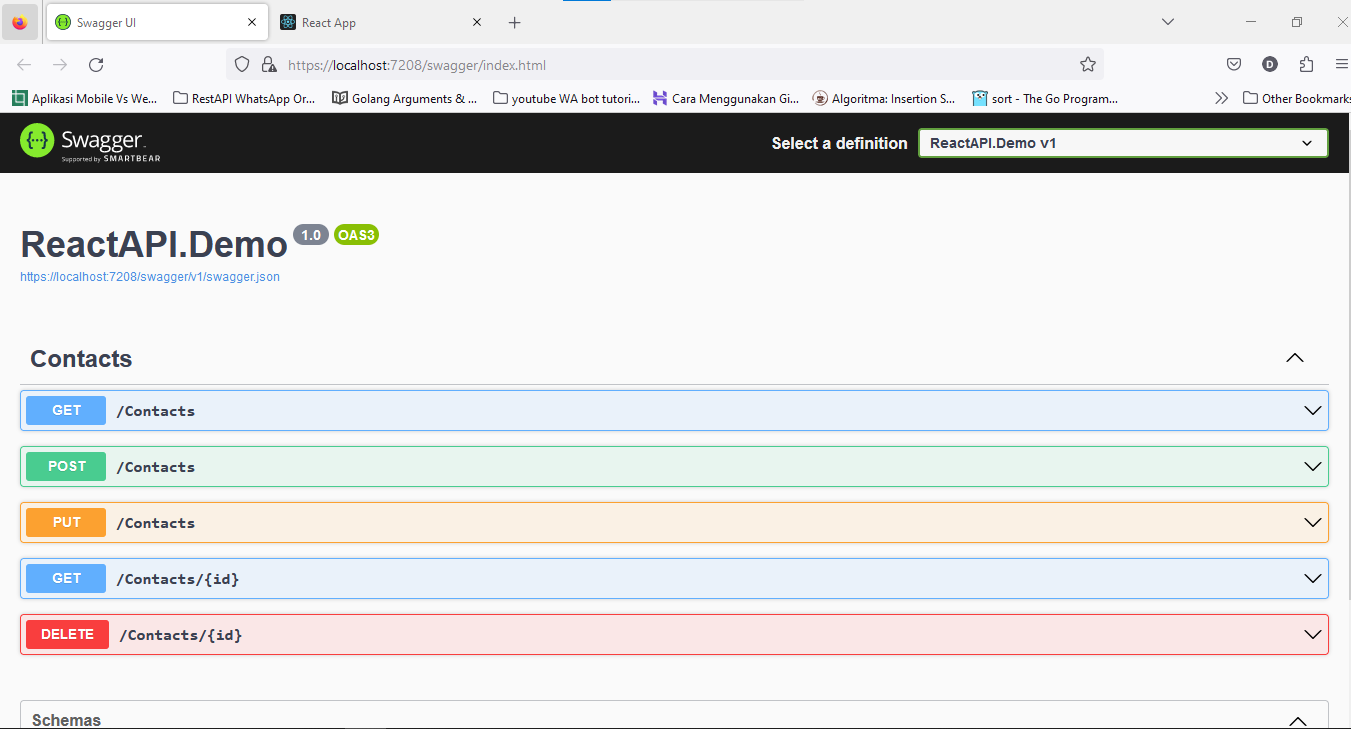Toggle the Schemas section arrow

click(1298, 721)
